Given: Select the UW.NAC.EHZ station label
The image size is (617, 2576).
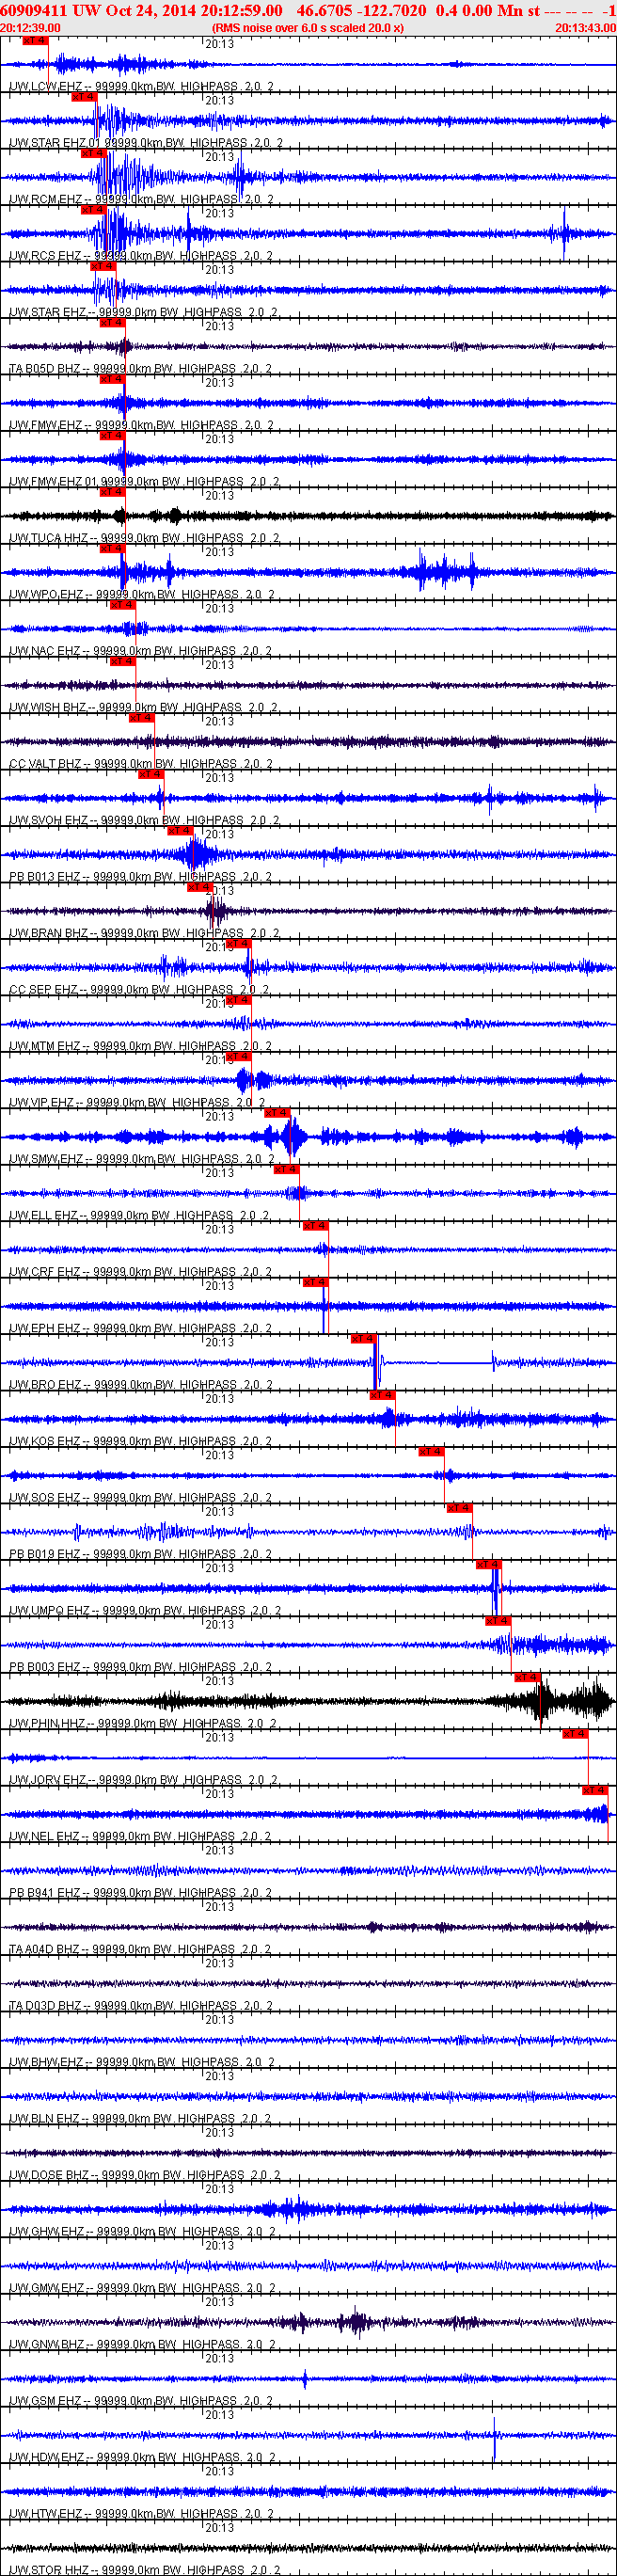Looking at the screenshot, I should tap(141, 651).
